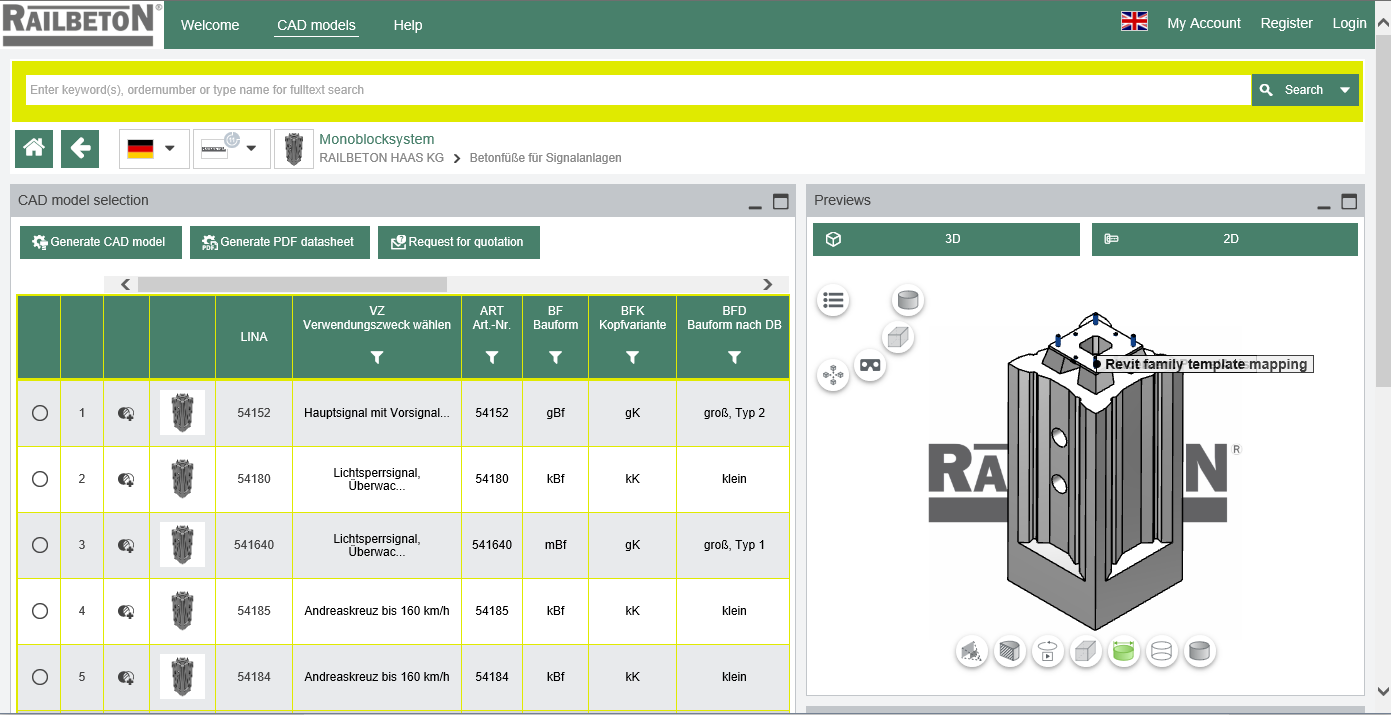Image resolution: width=1391 pixels, height=715 pixels.
Task: Switch to the 2D preview tab
Action: (x=1224, y=239)
